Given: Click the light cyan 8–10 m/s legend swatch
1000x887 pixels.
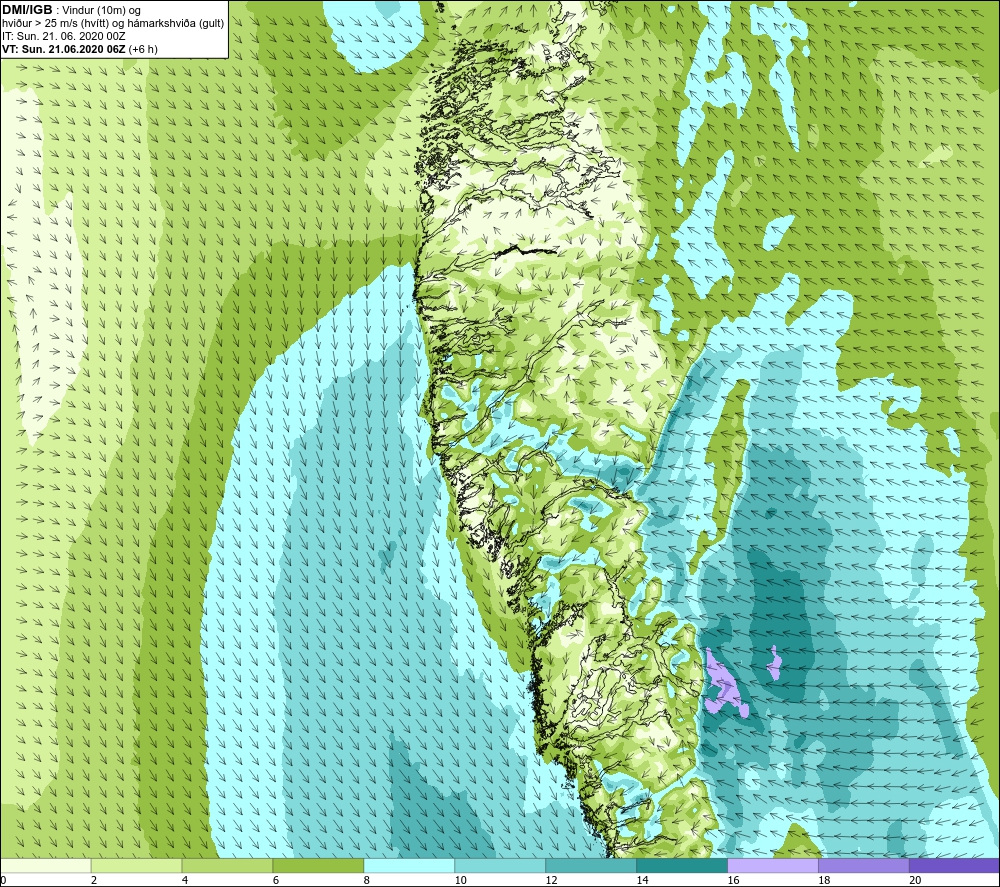Looking at the screenshot, I should [x=409, y=865].
